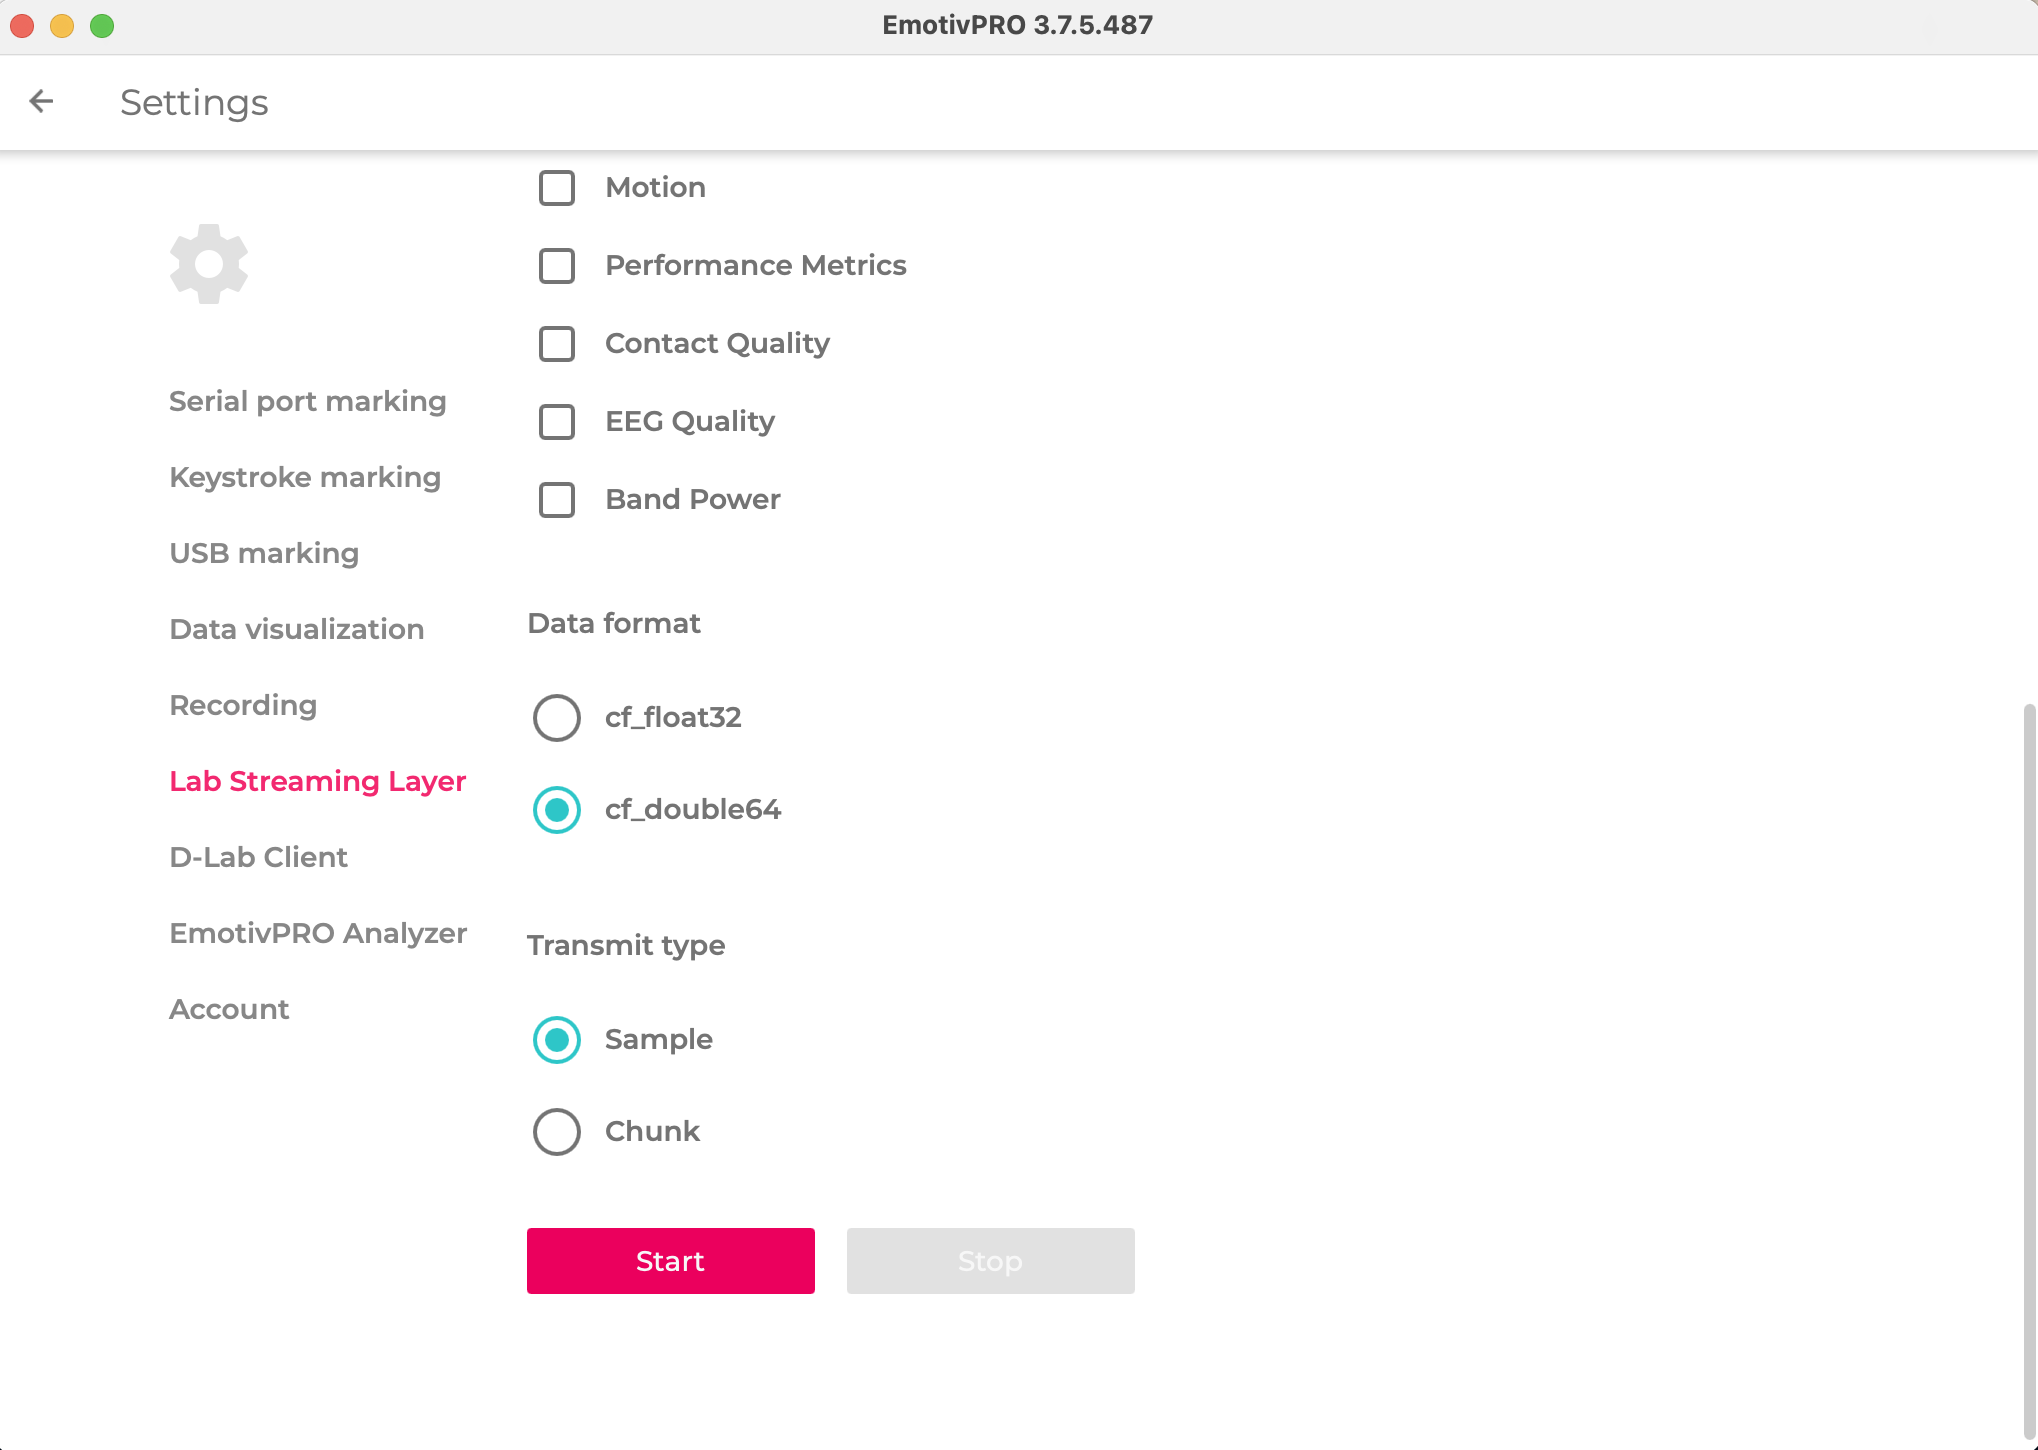Open the Recording settings section

coord(243,705)
